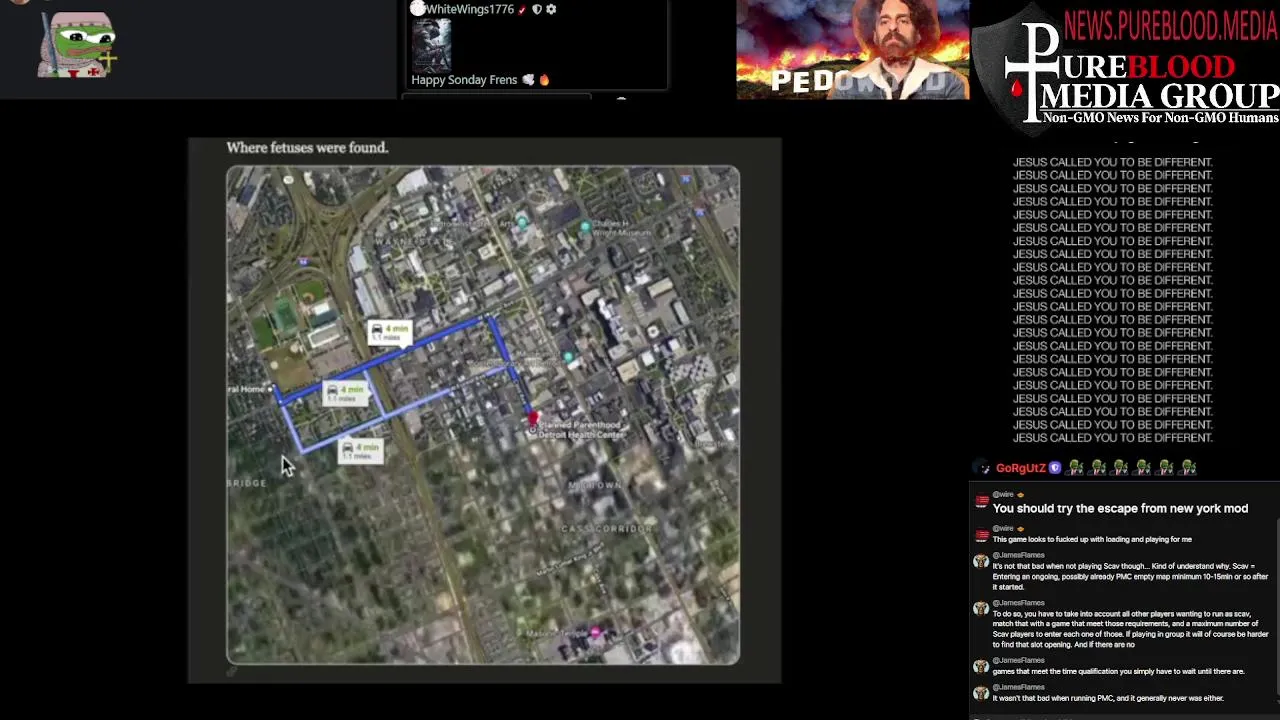Click wire's avatar beside 'This game looks' message
The height and width of the screenshot is (720, 1280).
[x=982, y=535]
